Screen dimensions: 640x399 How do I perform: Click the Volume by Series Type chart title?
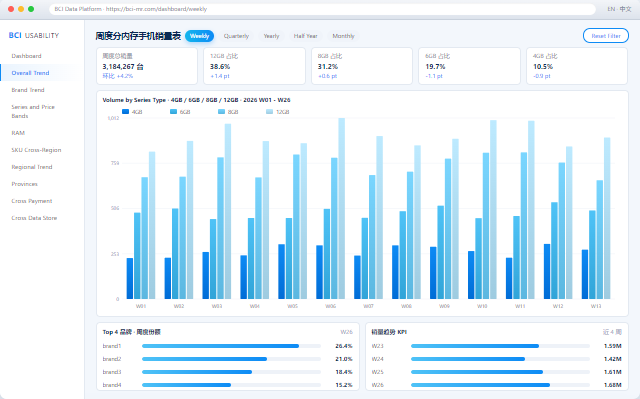coord(196,100)
